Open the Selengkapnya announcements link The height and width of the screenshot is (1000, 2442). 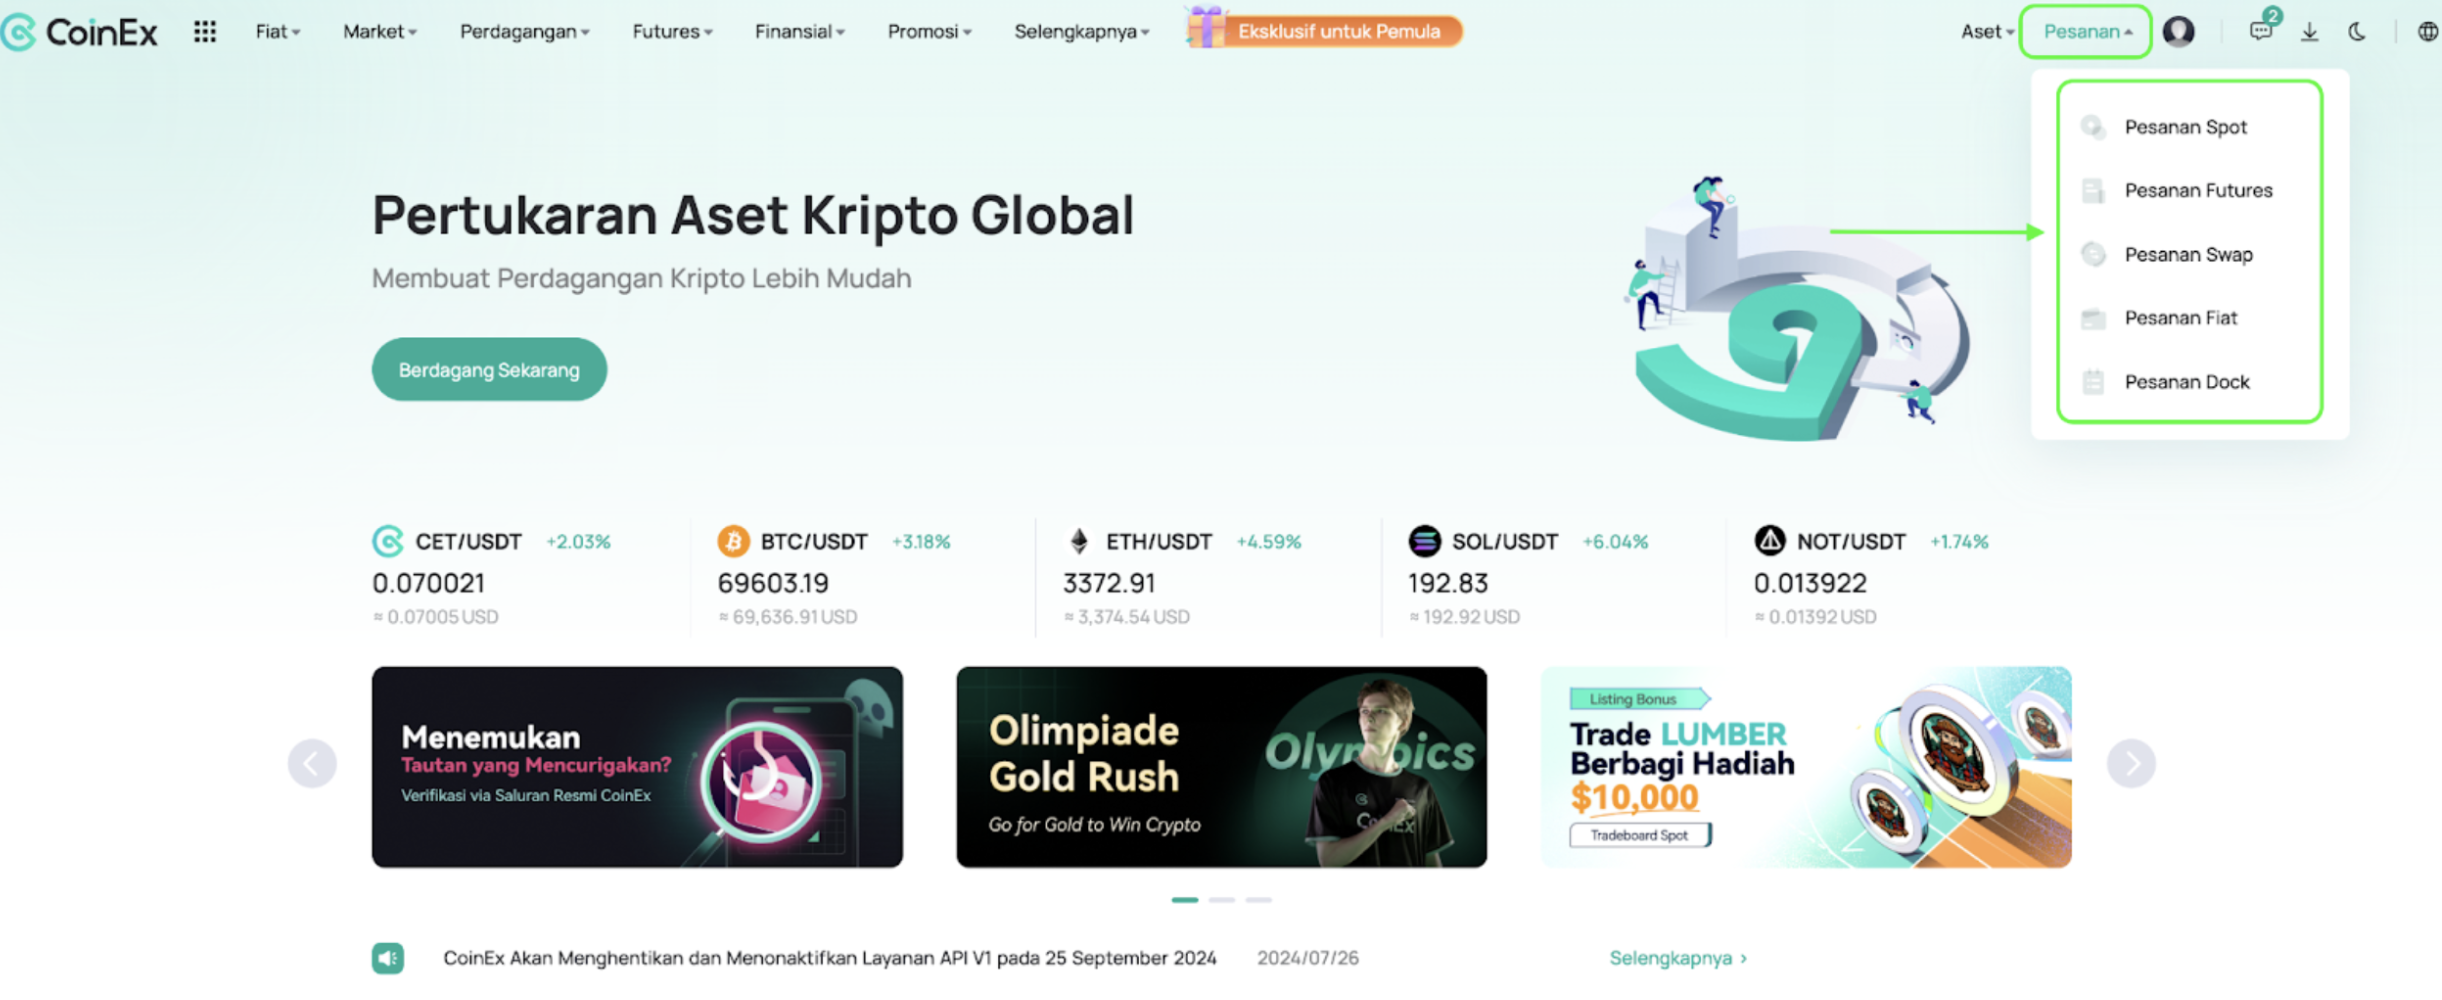[1678, 958]
